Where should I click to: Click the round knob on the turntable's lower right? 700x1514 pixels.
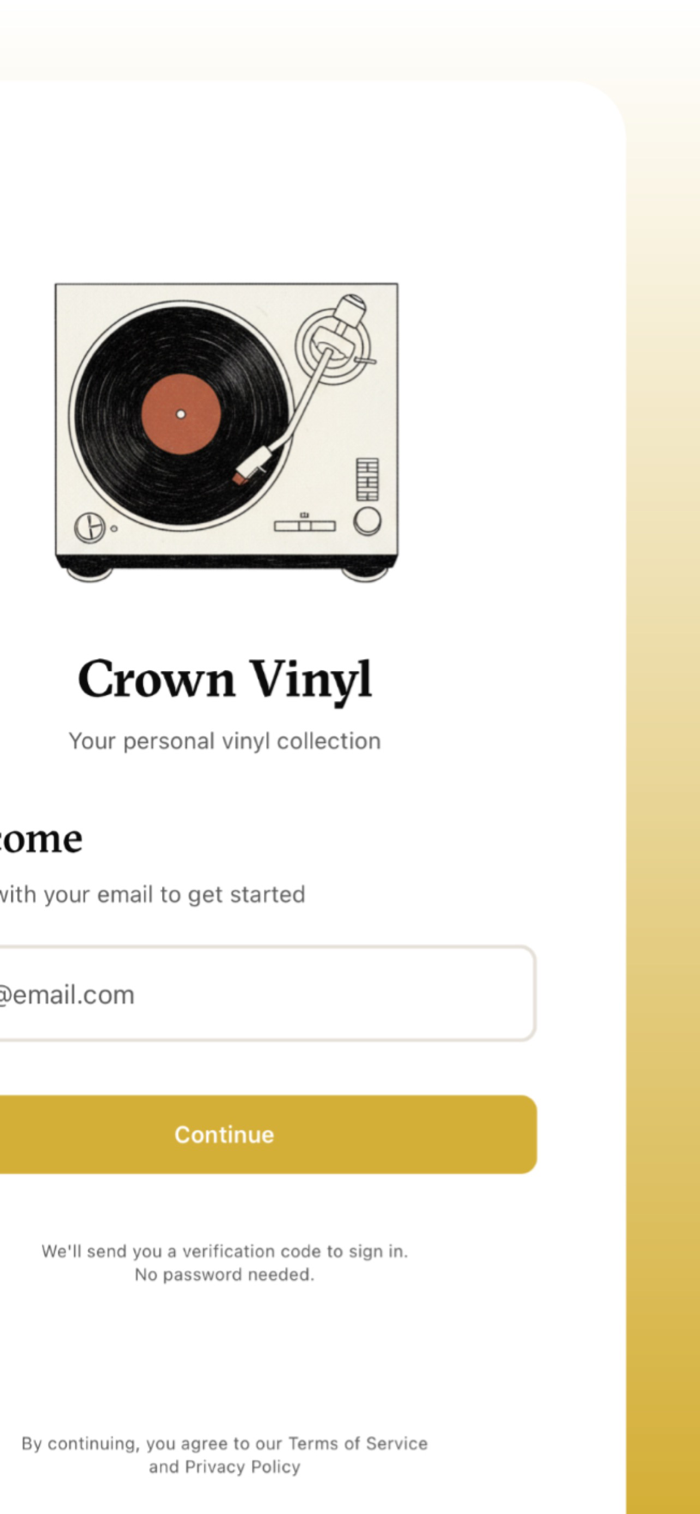coord(367,521)
